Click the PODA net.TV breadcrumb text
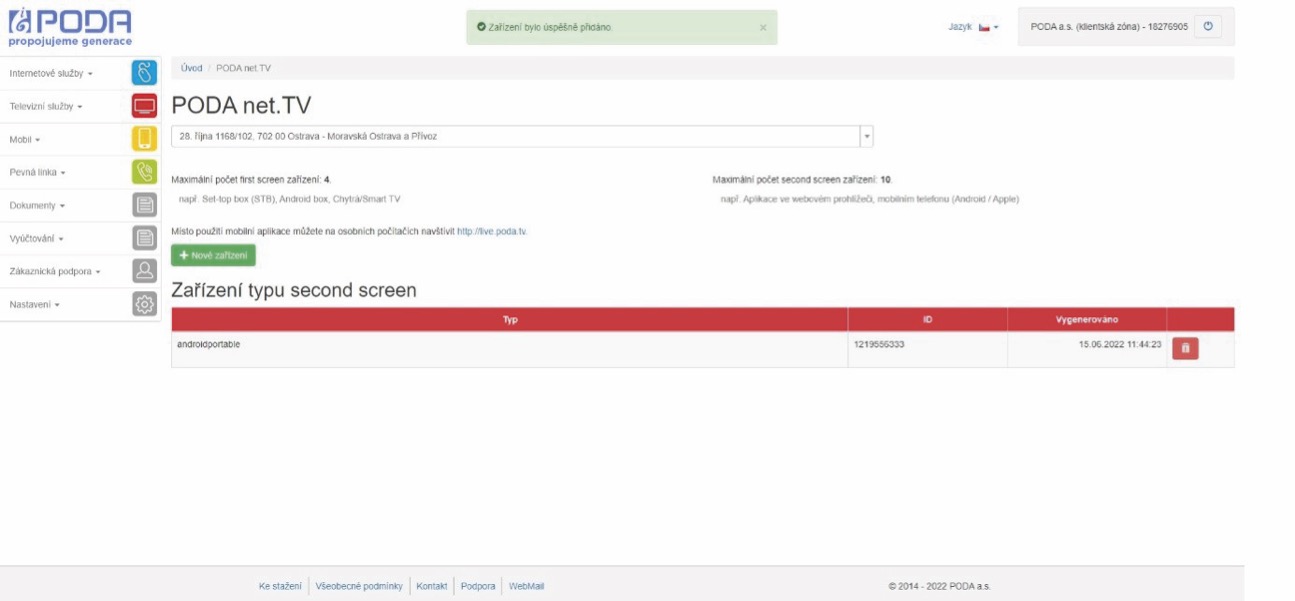1295x601 pixels. [243, 68]
